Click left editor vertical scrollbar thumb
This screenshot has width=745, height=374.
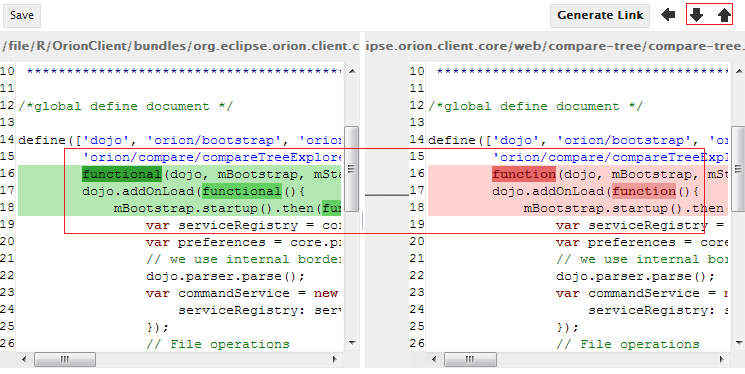click(352, 169)
